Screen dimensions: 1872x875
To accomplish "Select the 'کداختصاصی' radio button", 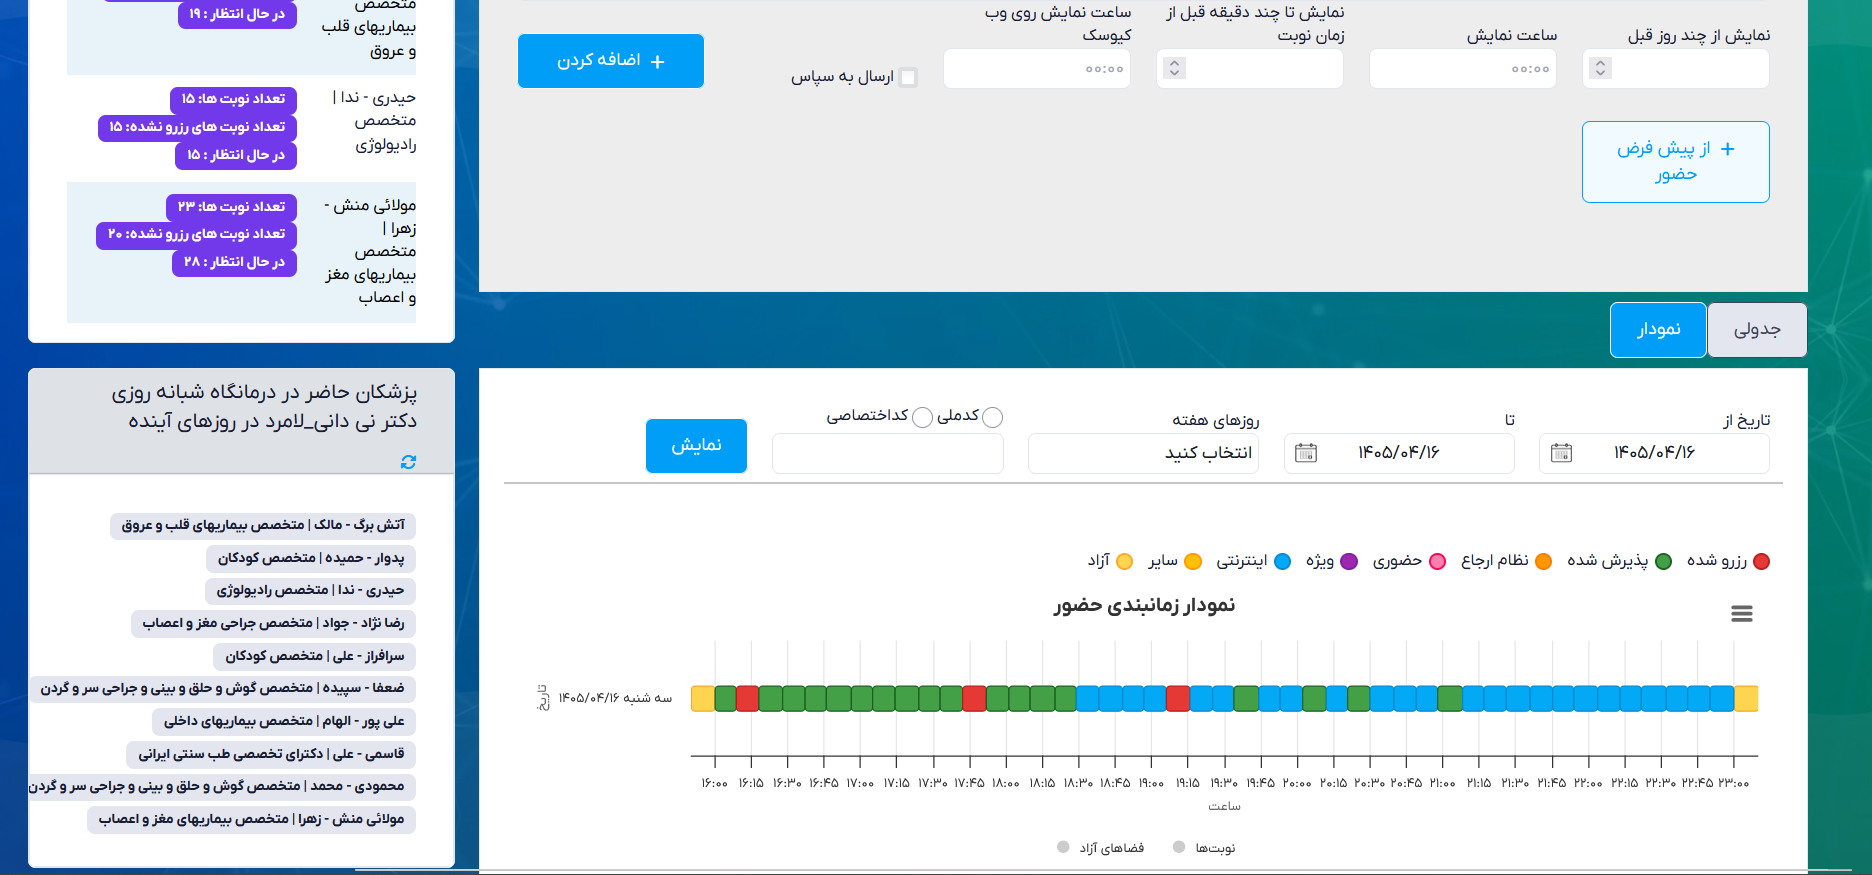I will [922, 417].
